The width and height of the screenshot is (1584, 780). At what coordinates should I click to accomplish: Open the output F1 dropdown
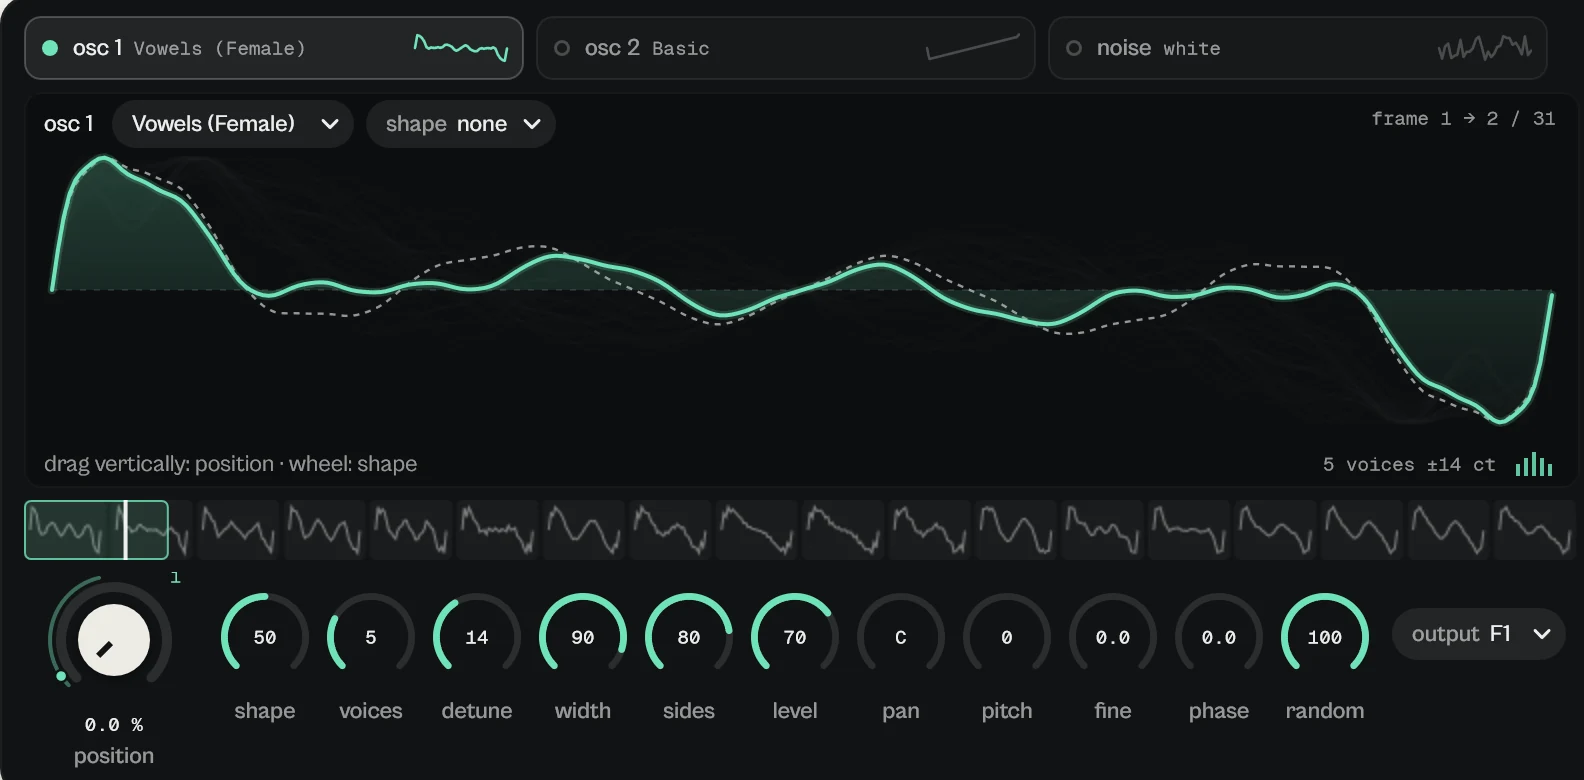coord(1478,634)
